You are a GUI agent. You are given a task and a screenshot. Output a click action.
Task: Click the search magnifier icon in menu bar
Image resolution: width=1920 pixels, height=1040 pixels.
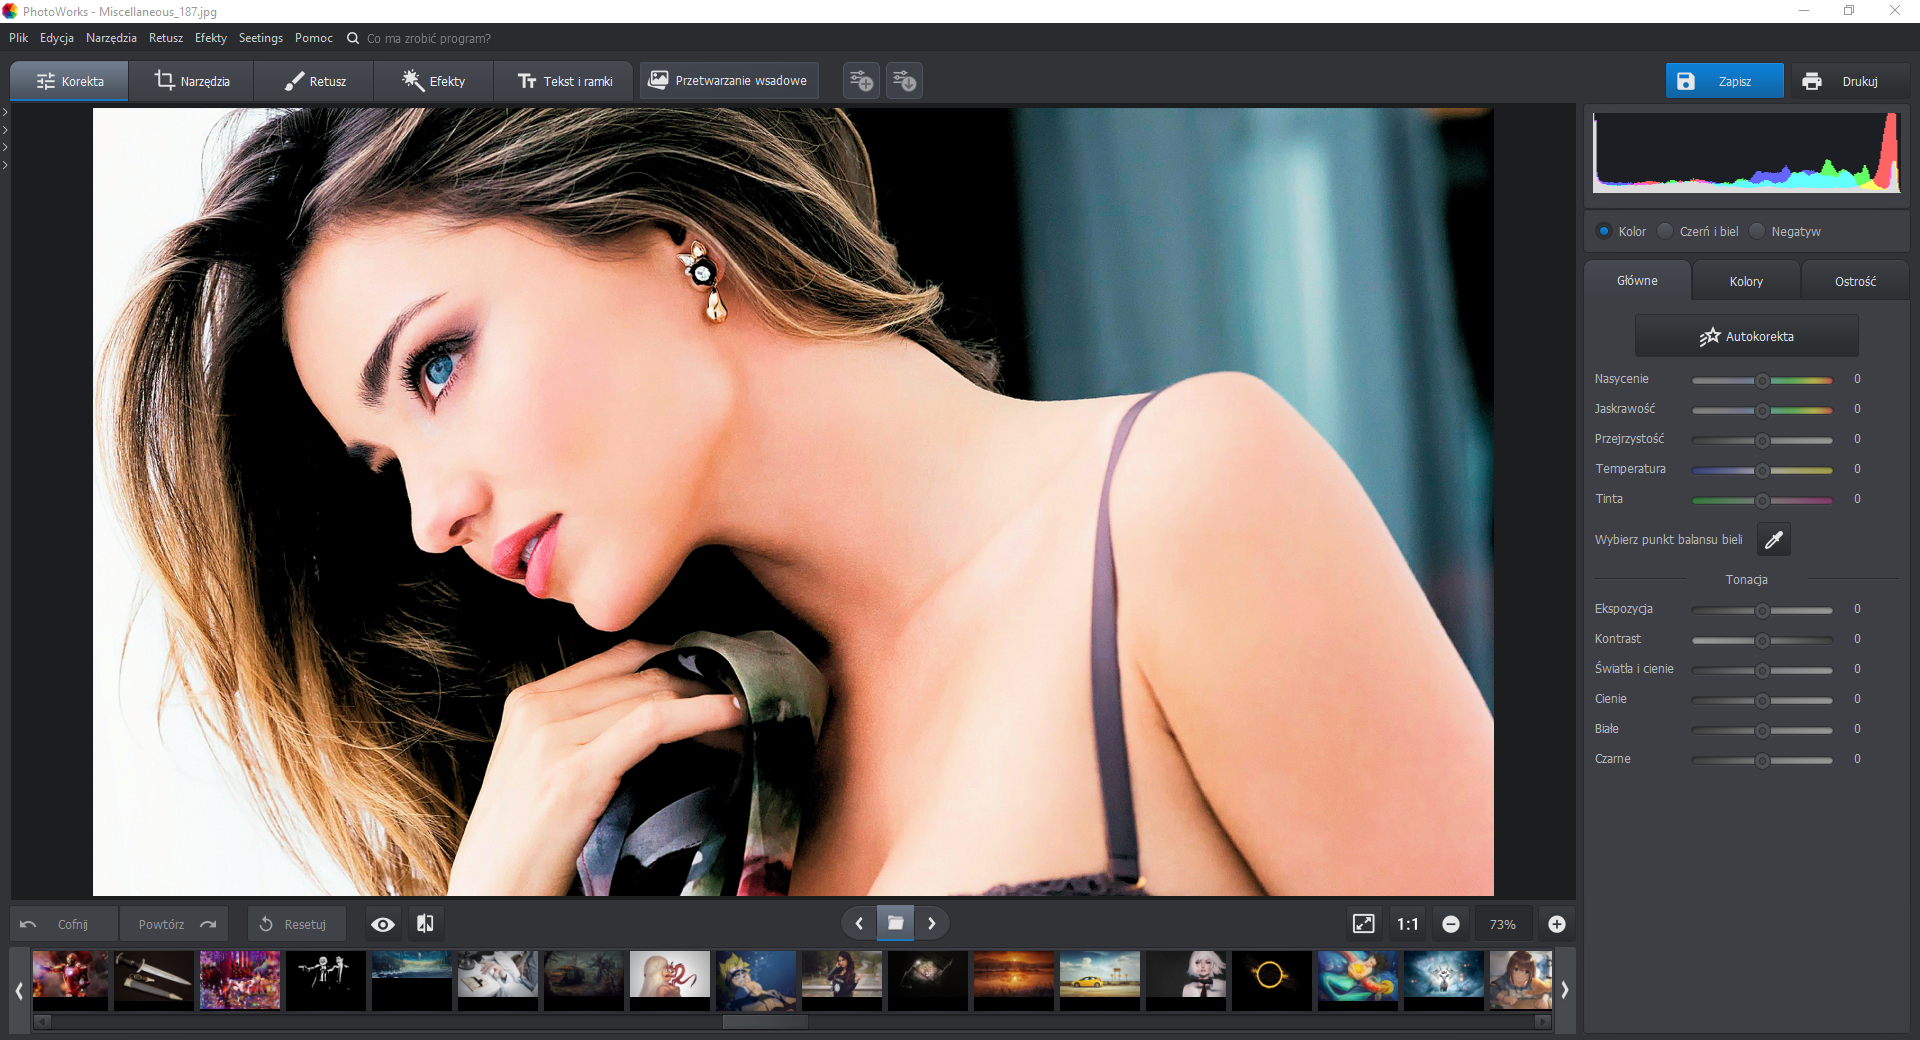pos(353,38)
